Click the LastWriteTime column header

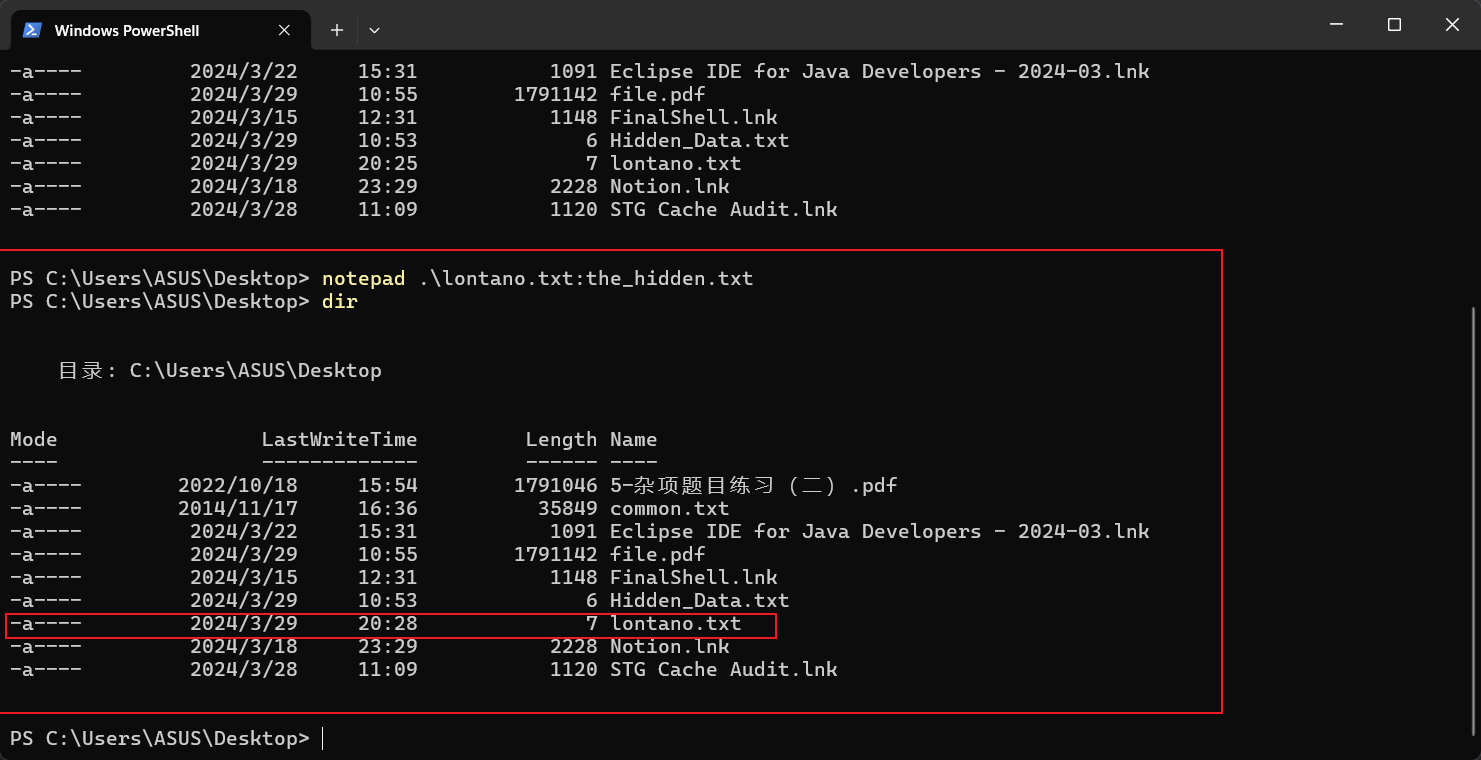(x=339, y=439)
